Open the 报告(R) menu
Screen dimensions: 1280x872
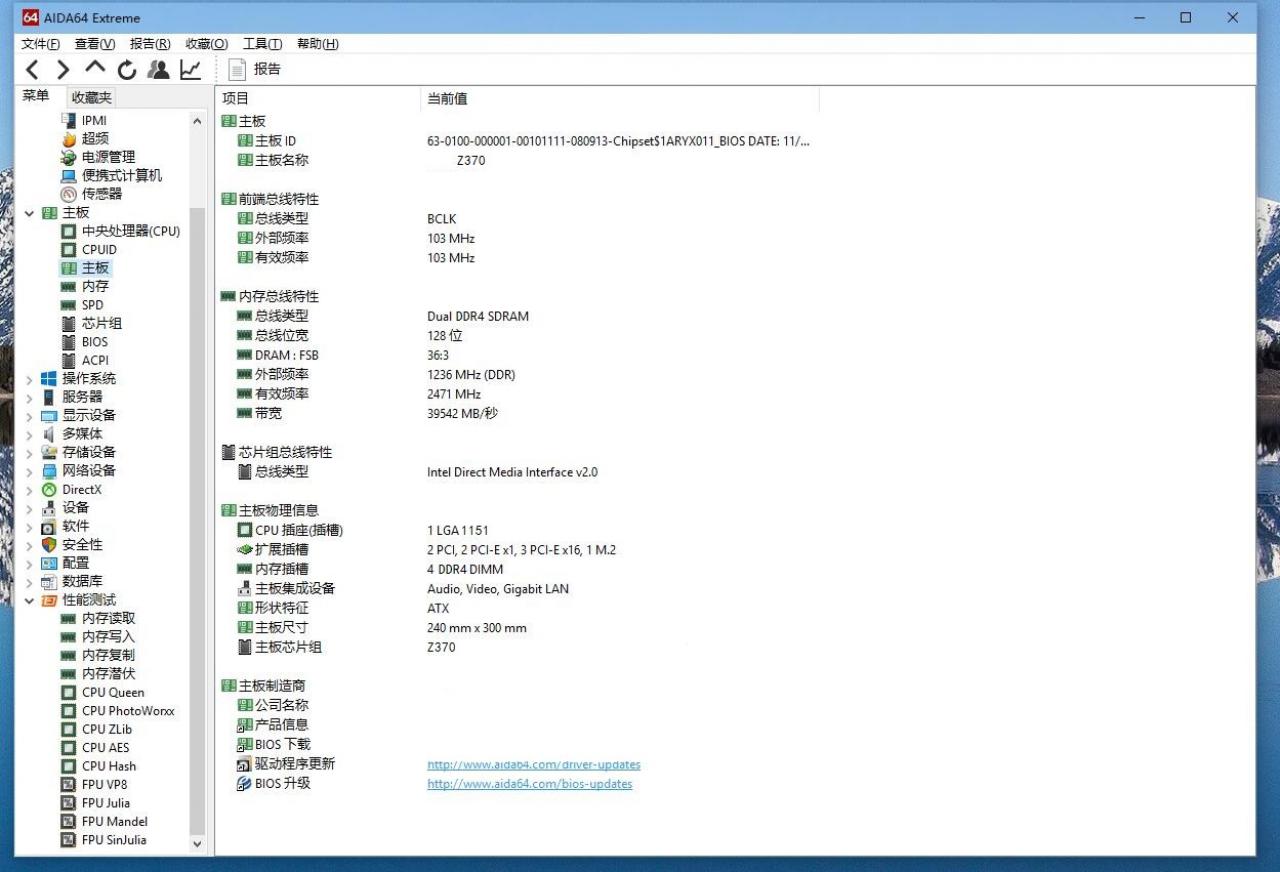click(x=150, y=44)
